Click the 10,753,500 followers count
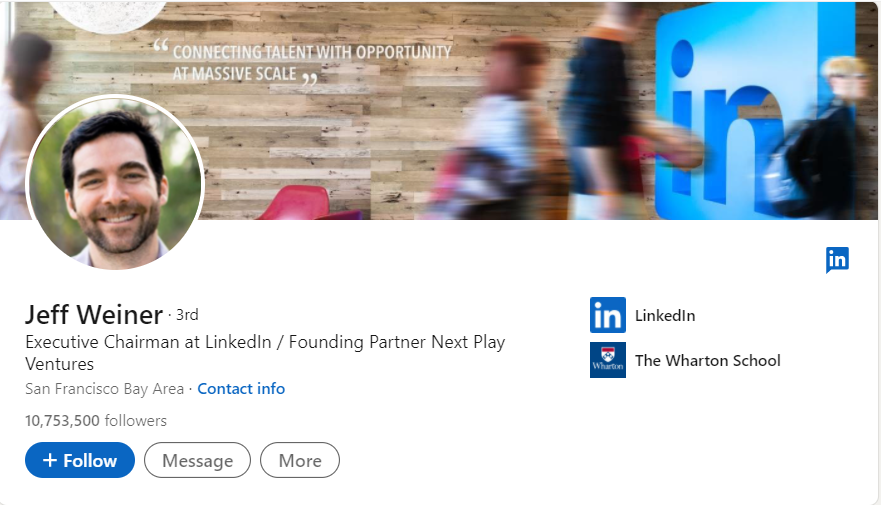Image resolution: width=881 pixels, height=505 pixels. pos(96,421)
